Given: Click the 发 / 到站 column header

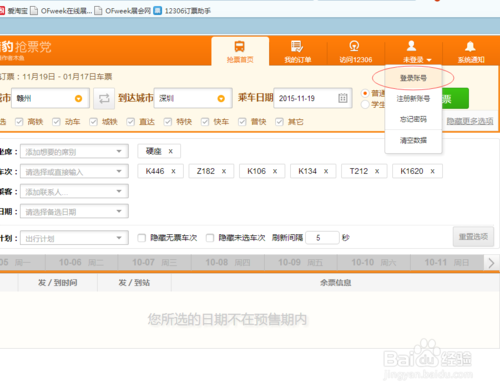Looking at the screenshot, I should pyautogui.click(x=134, y=283).
